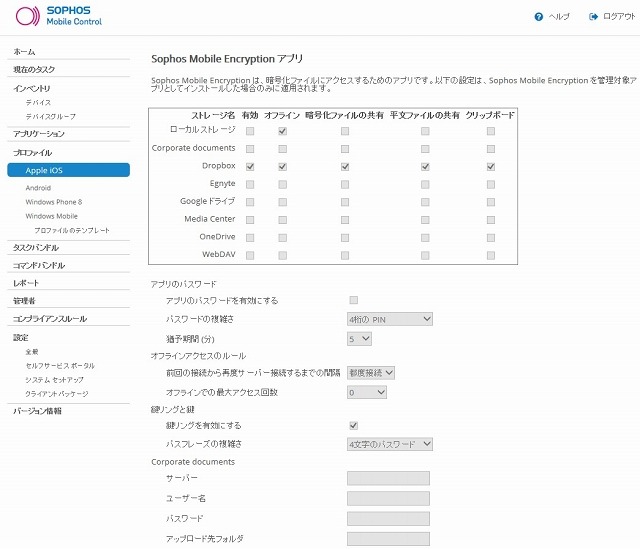
Task: Toggle Google ドライブ 有効 checkbox
Action: [x=250, y=202]
